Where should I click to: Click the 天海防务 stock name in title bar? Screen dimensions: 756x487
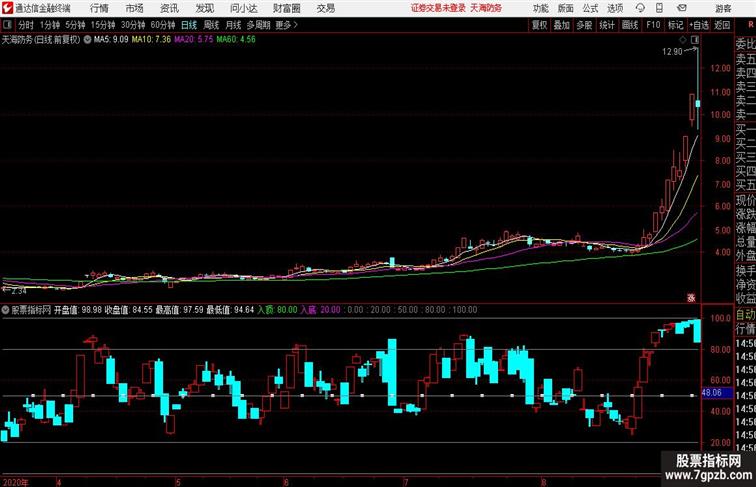[486, 8]
